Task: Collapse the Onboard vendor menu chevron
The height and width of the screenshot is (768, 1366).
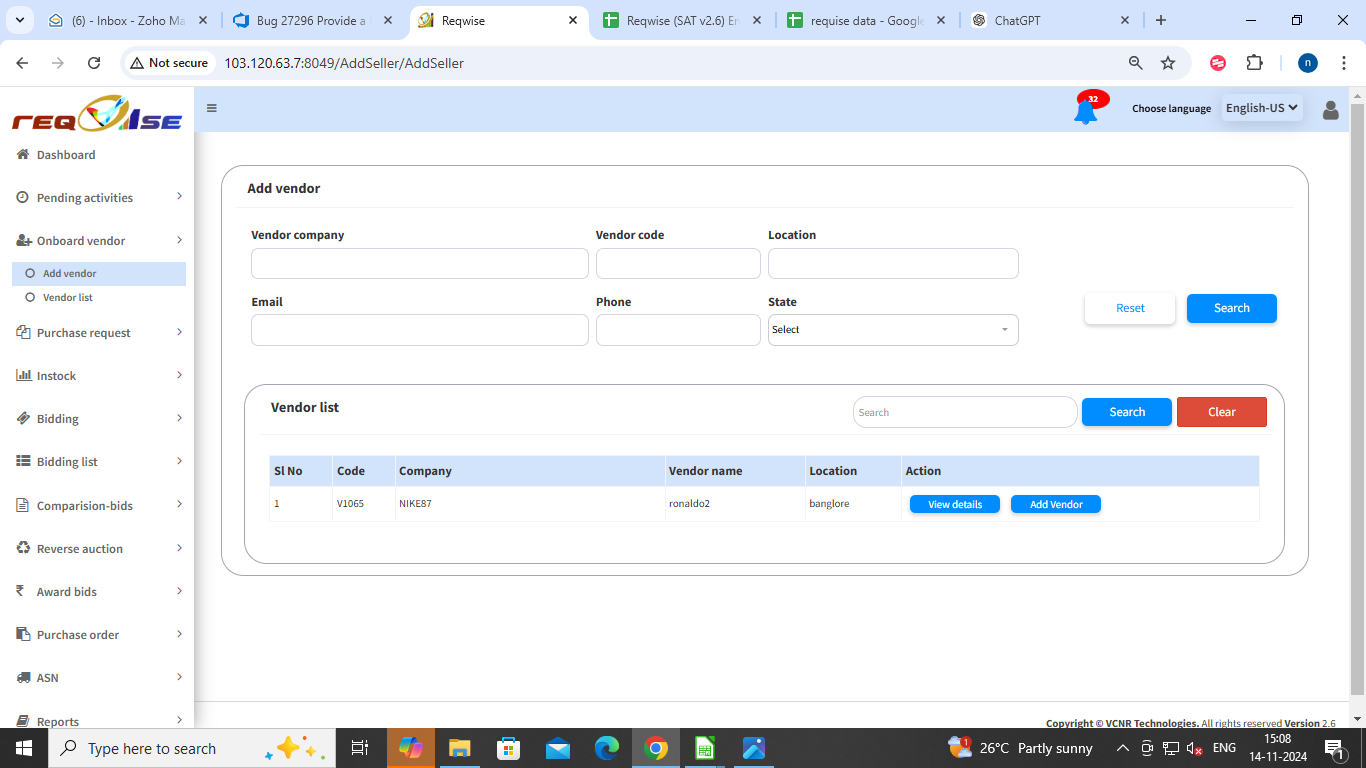Action: (x=179, y=240)
